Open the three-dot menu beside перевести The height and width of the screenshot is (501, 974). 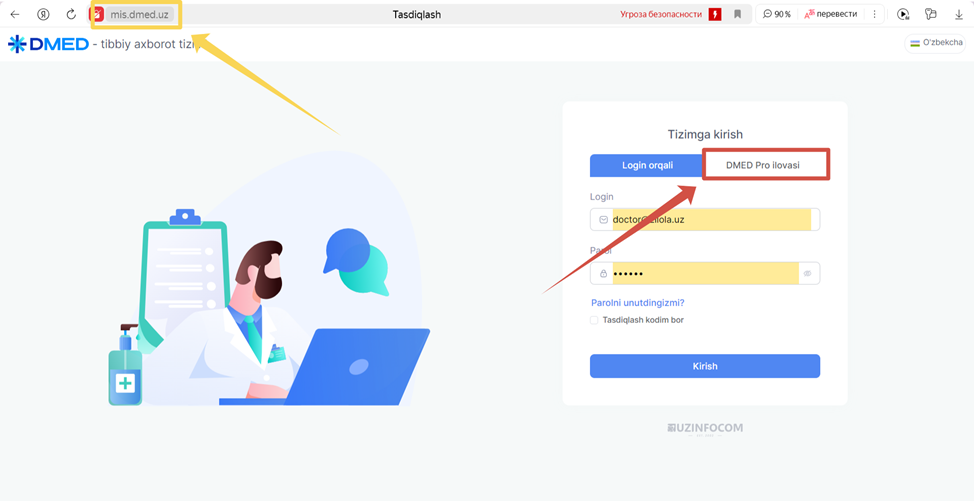coord(875,14)
